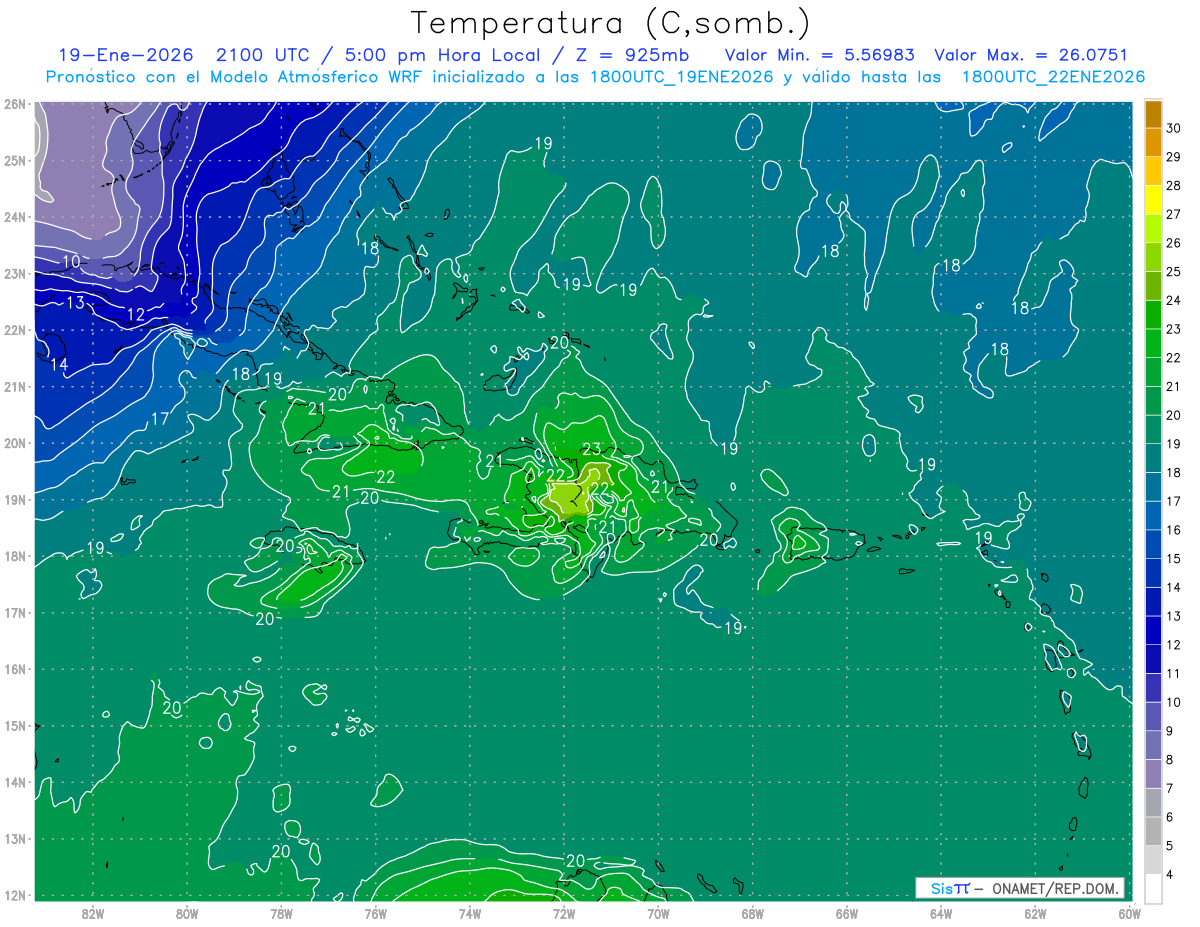
Task: Click the '22N' latitude label
Action: (x=14, y=330)
